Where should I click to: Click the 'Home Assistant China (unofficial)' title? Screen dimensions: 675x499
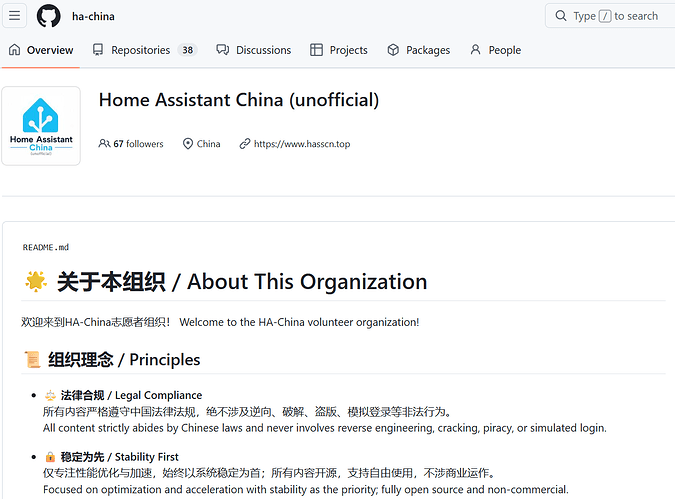click(239, 100)
